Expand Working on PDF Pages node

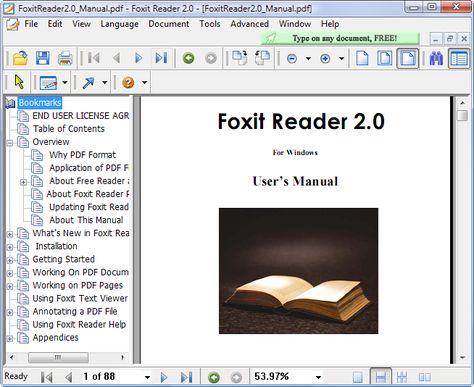tap(10, 286)
